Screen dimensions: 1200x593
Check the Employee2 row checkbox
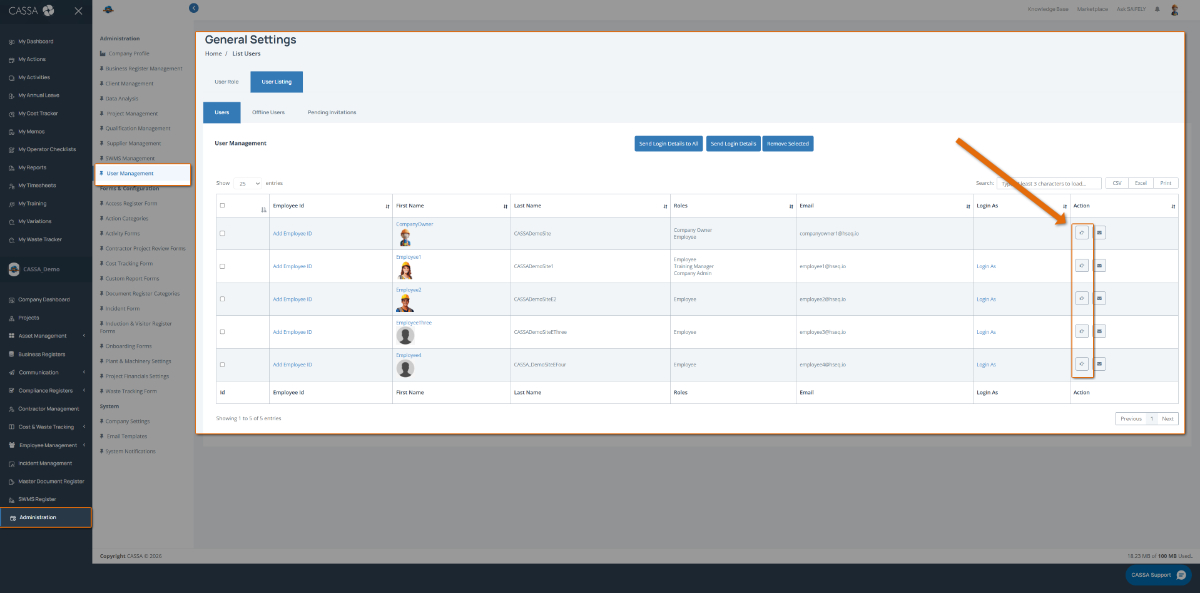[x=222, y=299]
